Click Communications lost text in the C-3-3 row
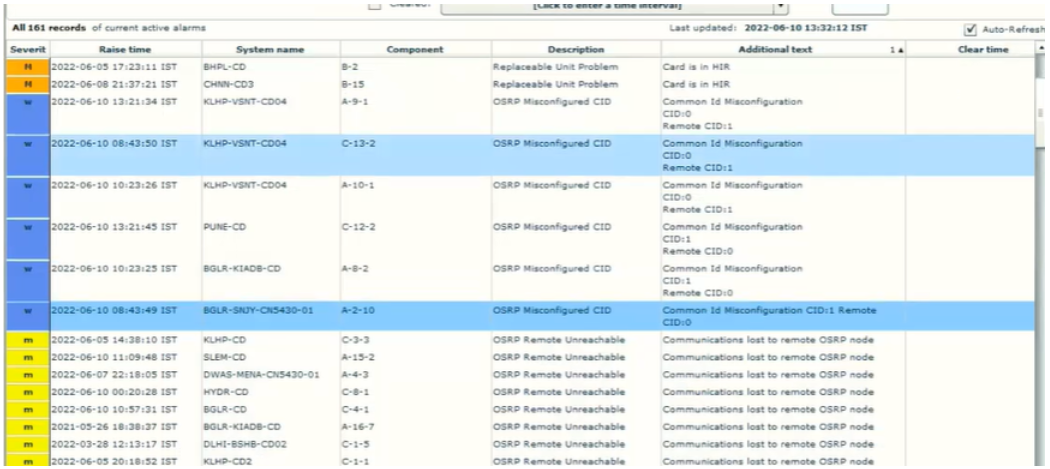The height and width of the screenshot is (469, 1050). pos(768,340)
